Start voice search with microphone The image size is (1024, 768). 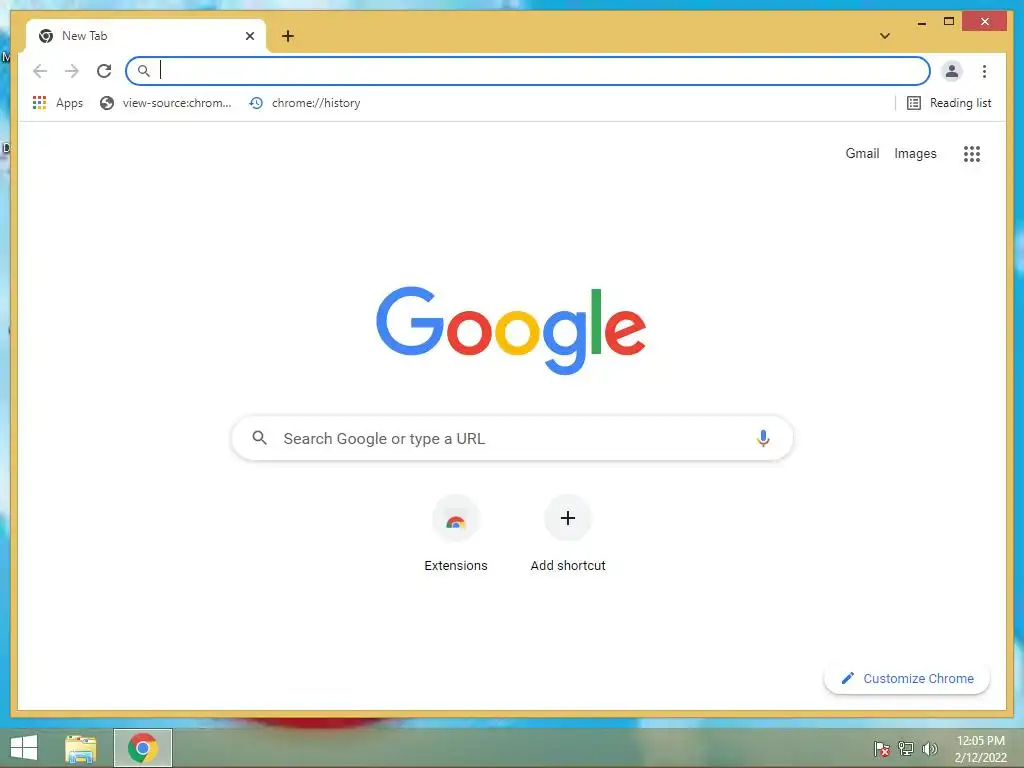[763, 438]
